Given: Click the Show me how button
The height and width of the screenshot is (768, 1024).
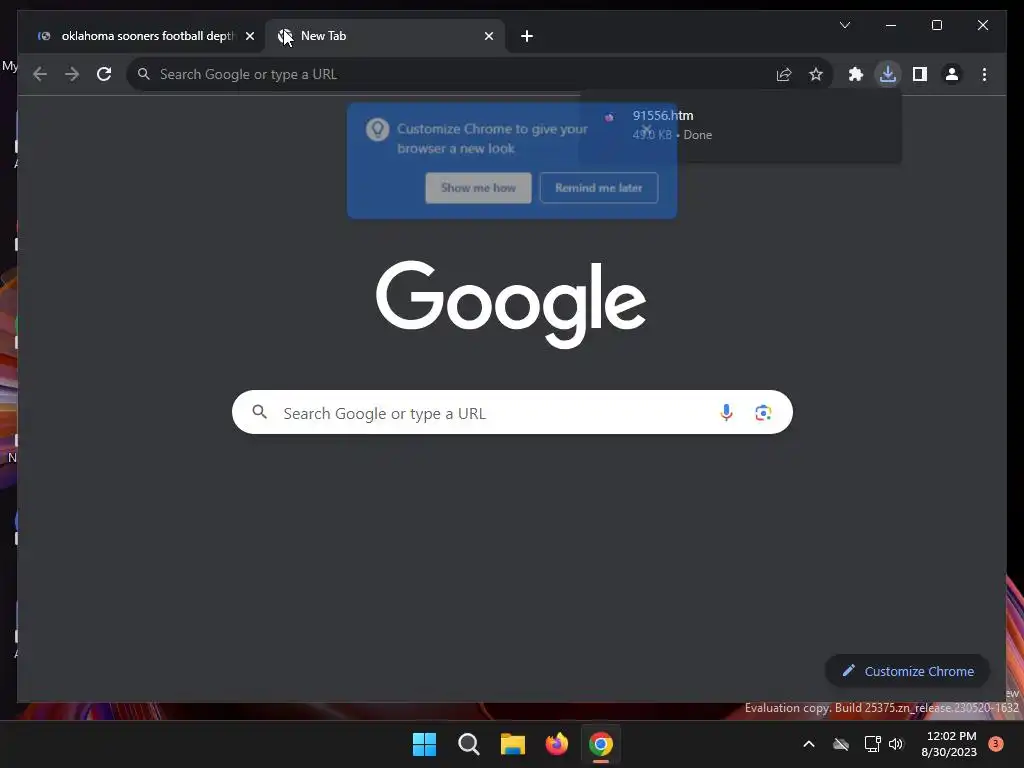Looking at the screenshot, I should 478,188.
